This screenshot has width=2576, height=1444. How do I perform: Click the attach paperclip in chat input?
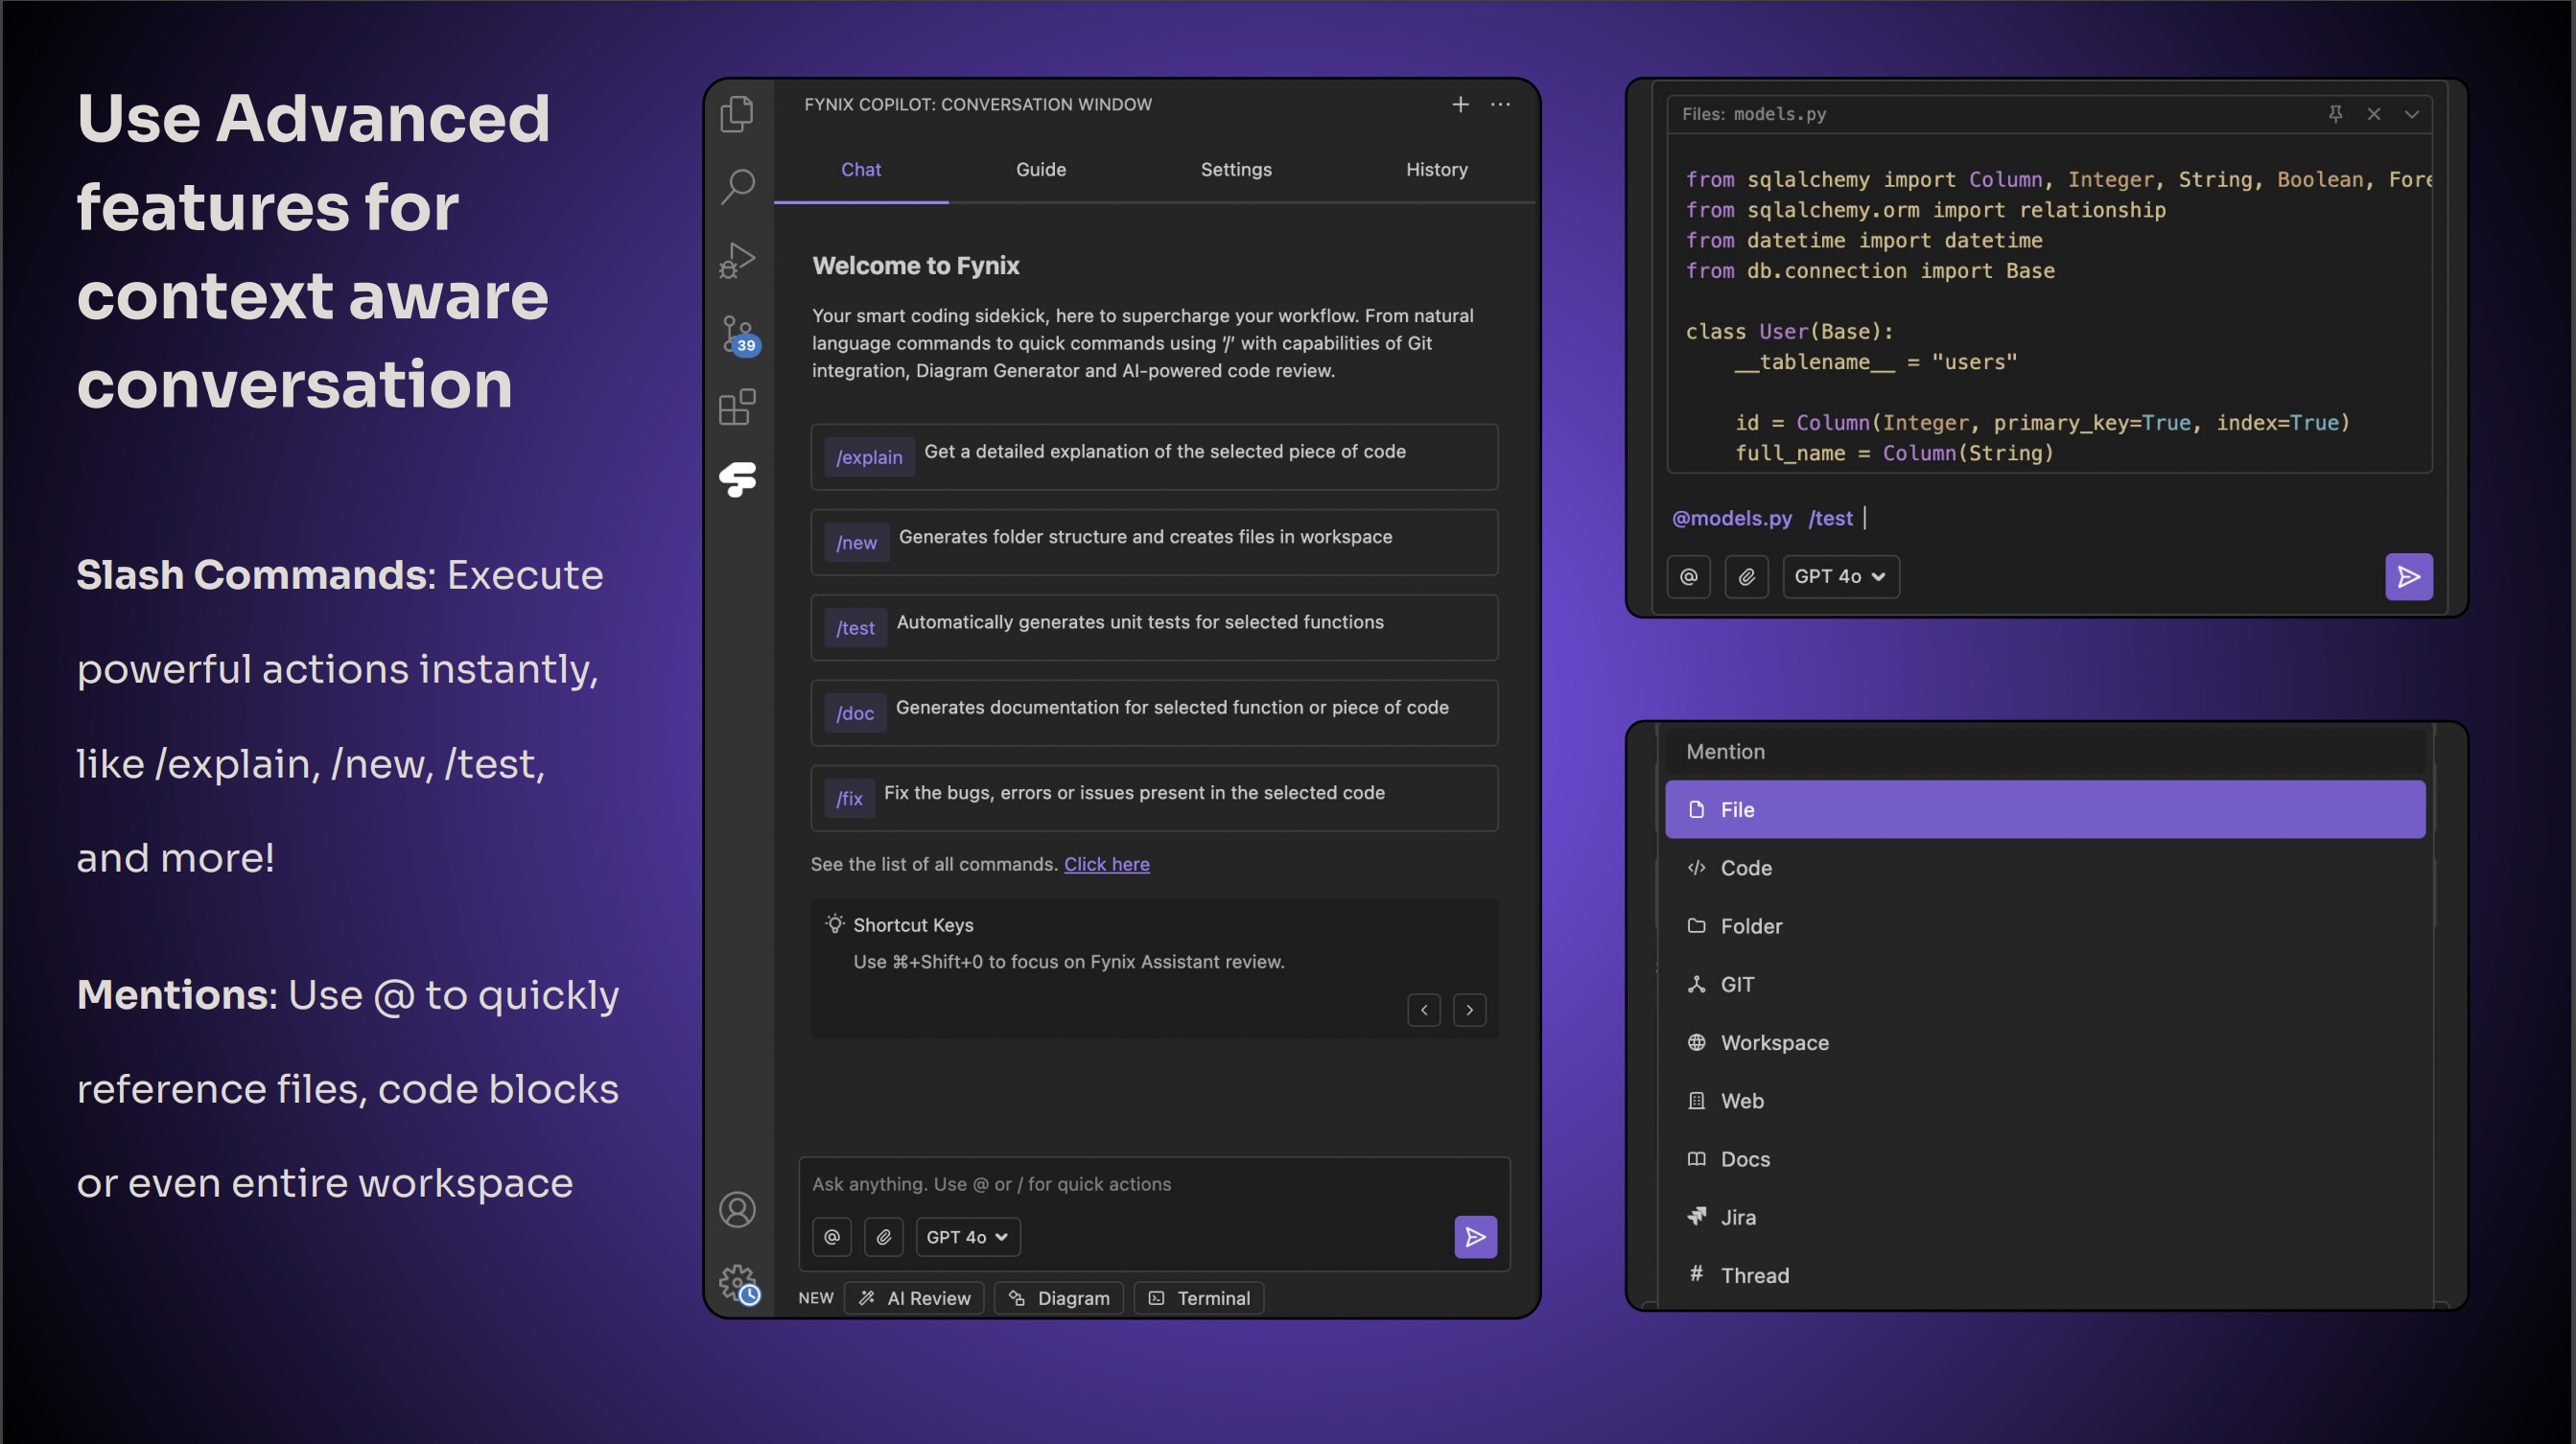(x=883, y=1237)
